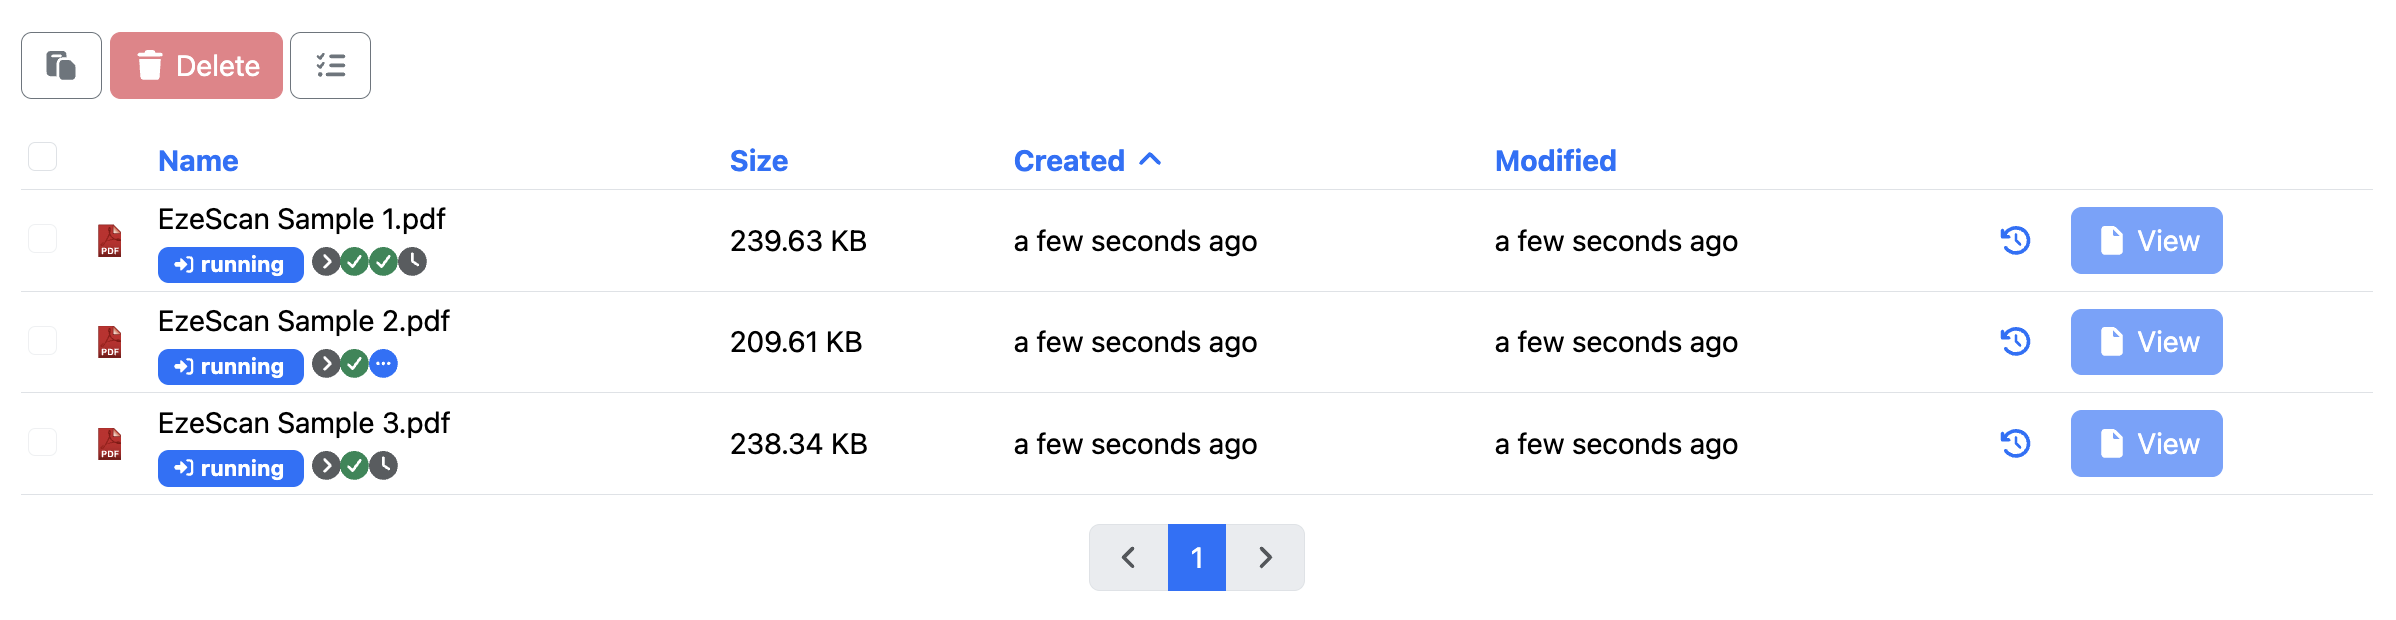Open version history for EzeScan Sample 3.pdf
This screenshot has height=620, width=2396.
2015,443
